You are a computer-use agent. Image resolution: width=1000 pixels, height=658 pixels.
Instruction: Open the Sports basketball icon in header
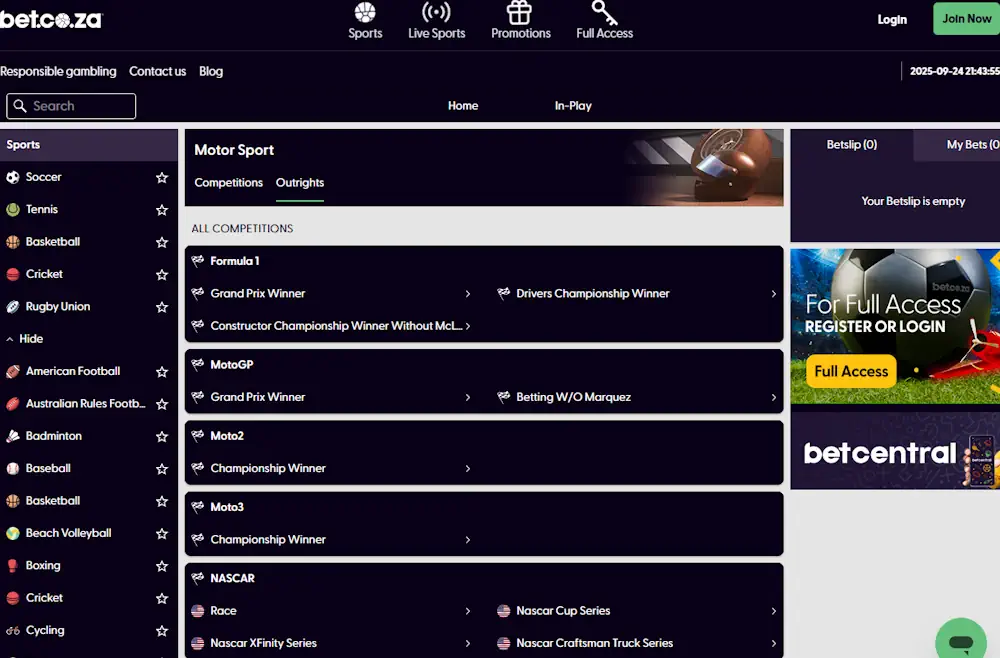coord(365,13)
